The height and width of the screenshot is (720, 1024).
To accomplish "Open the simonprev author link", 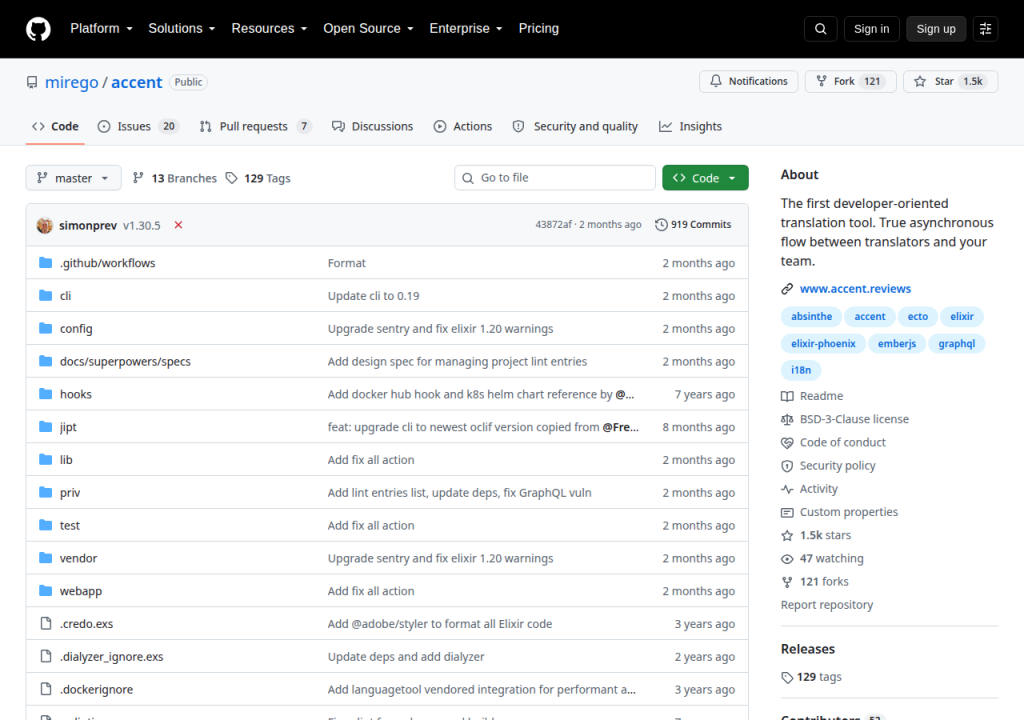I will (88, 225).
